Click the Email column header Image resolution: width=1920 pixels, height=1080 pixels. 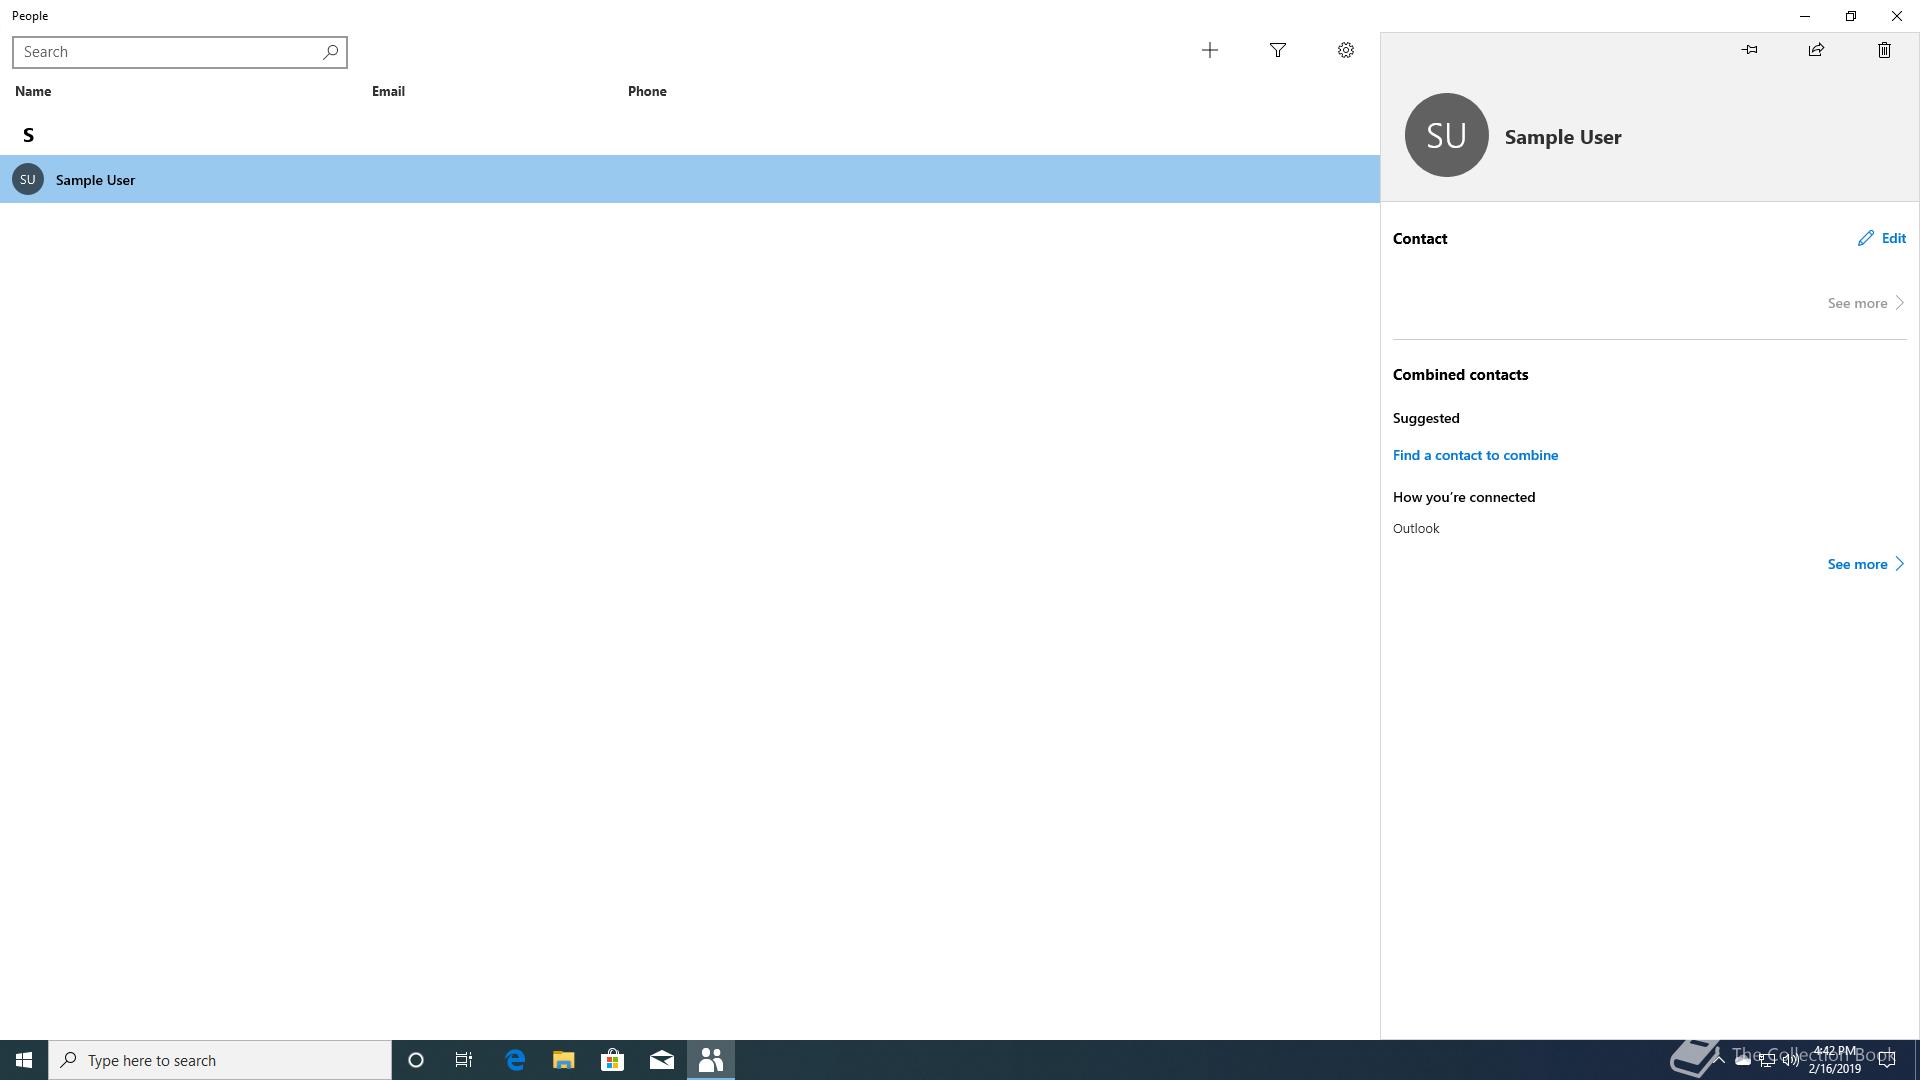click(388, 91)
